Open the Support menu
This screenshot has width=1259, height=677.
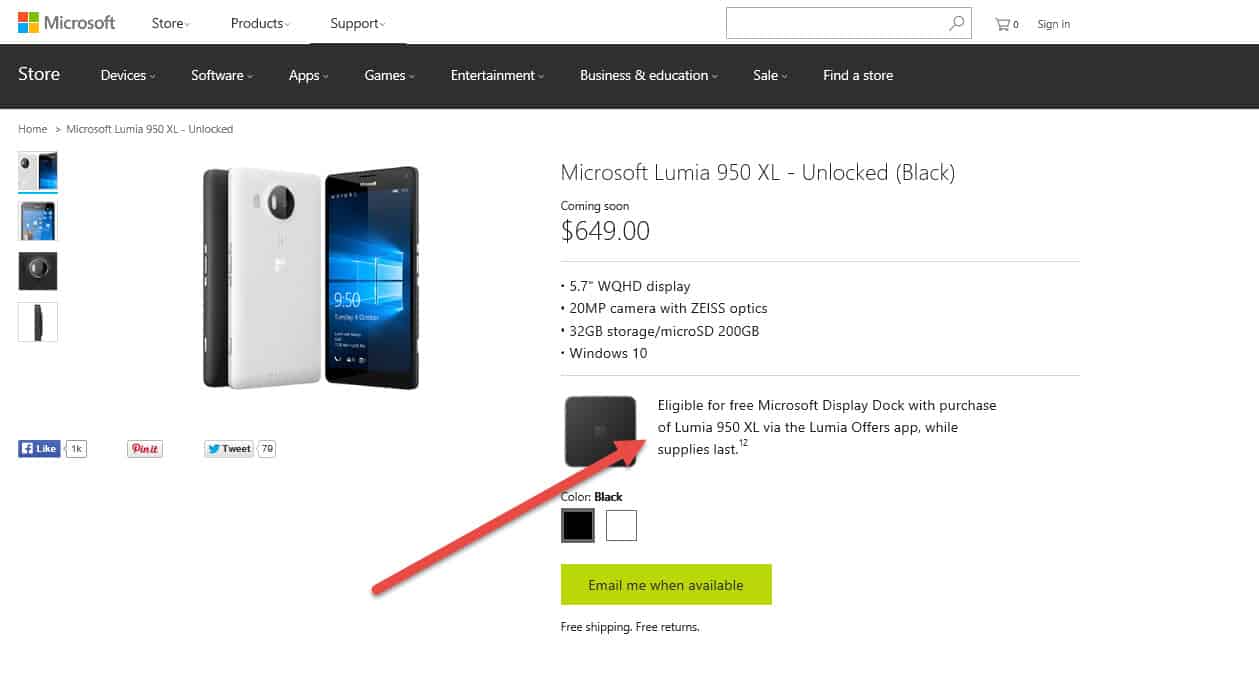(357, 24)
